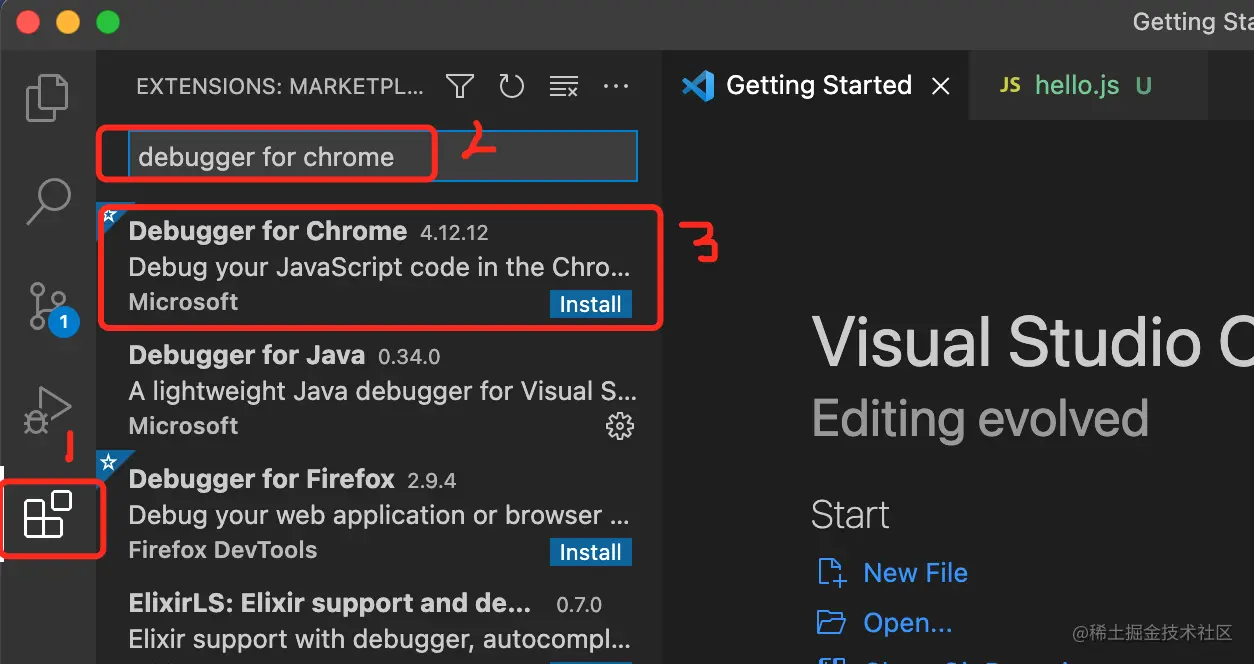Open the Explorer view icon

pos(47,97)
